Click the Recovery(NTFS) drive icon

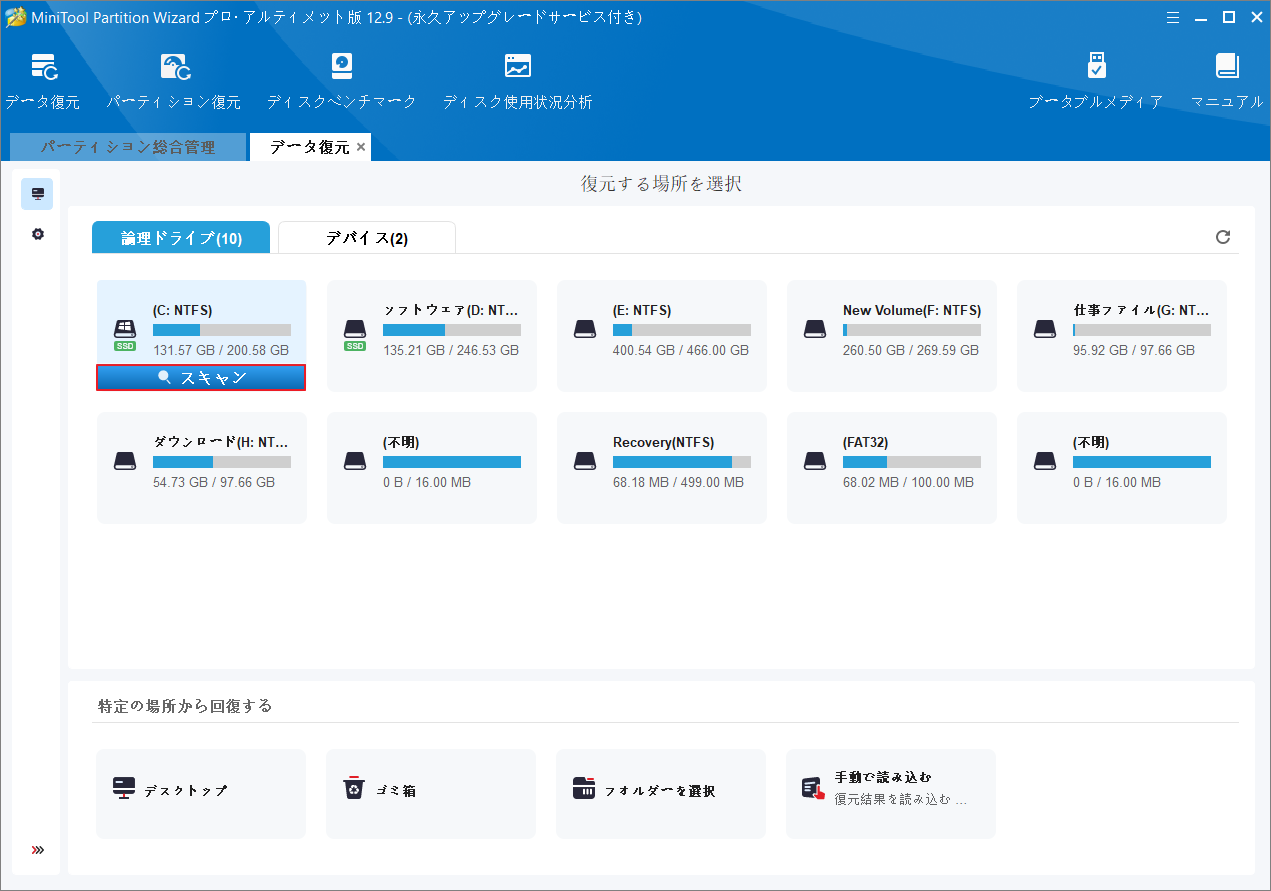tap(584, 461)
